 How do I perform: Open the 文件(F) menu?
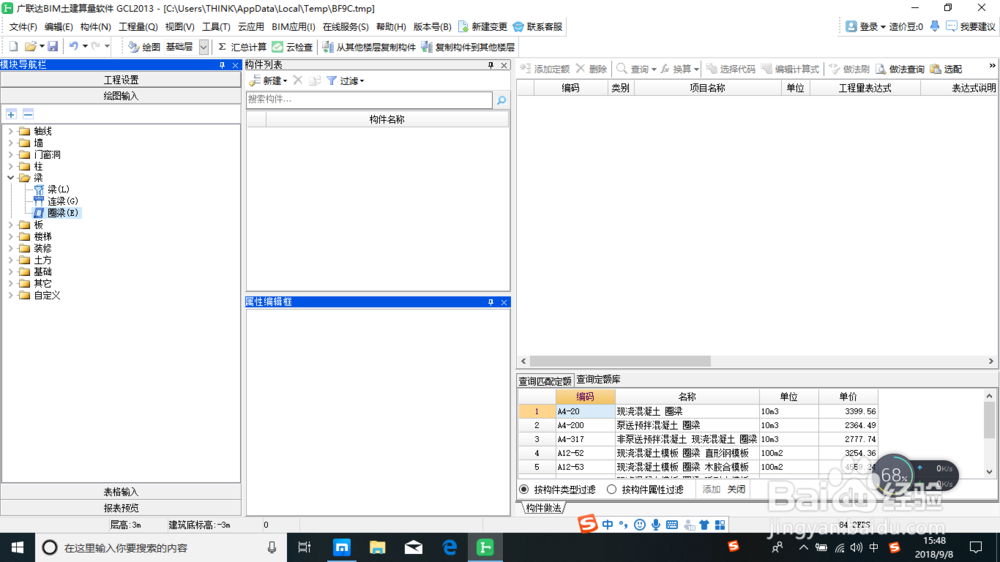point(23,27)
